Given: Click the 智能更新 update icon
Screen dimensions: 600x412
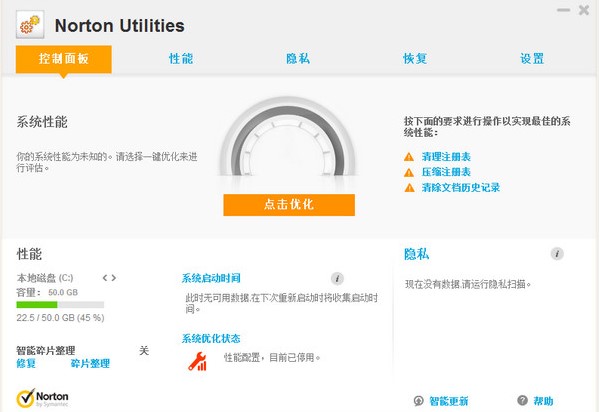Looking at the screenshot, I should click(x=419, y=401).
